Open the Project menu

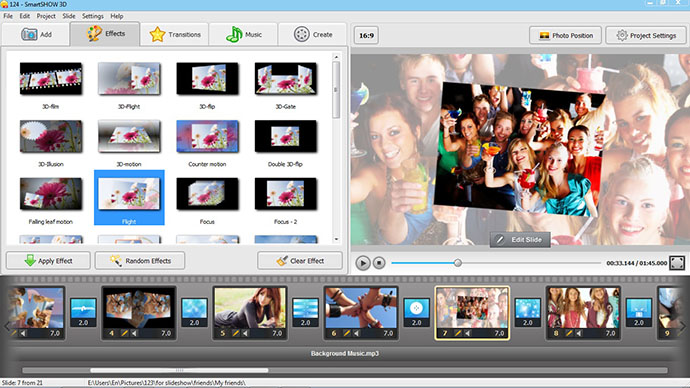click(x=46, y=16)
